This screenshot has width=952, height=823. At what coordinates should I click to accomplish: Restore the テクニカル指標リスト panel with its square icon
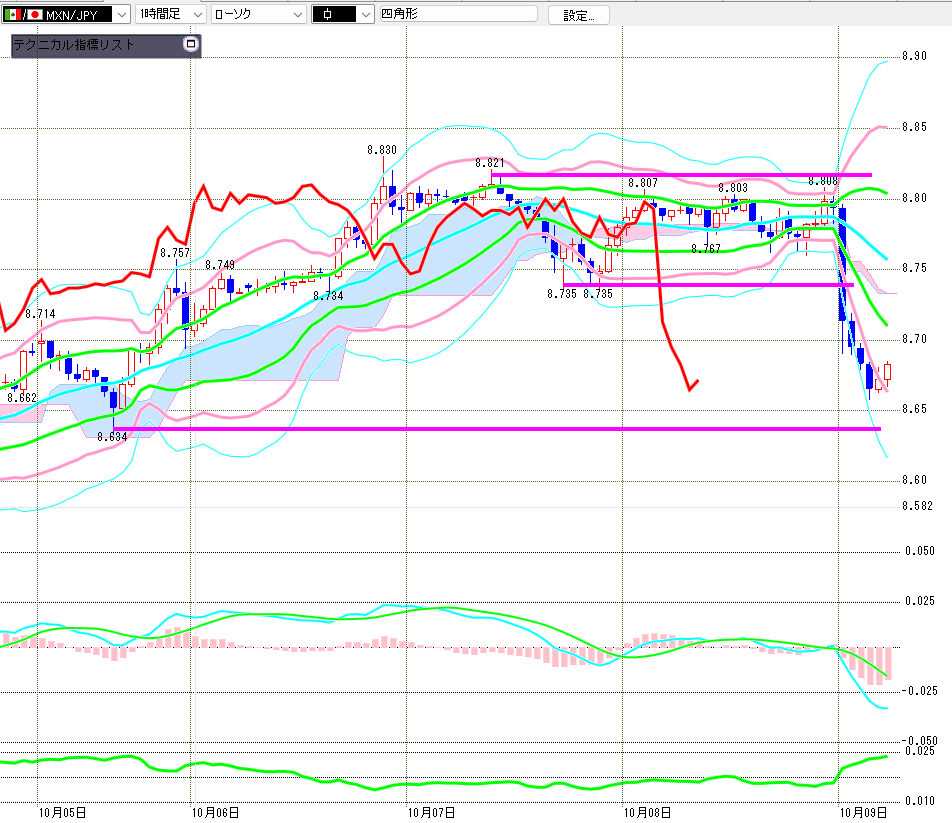pos(191,44)
